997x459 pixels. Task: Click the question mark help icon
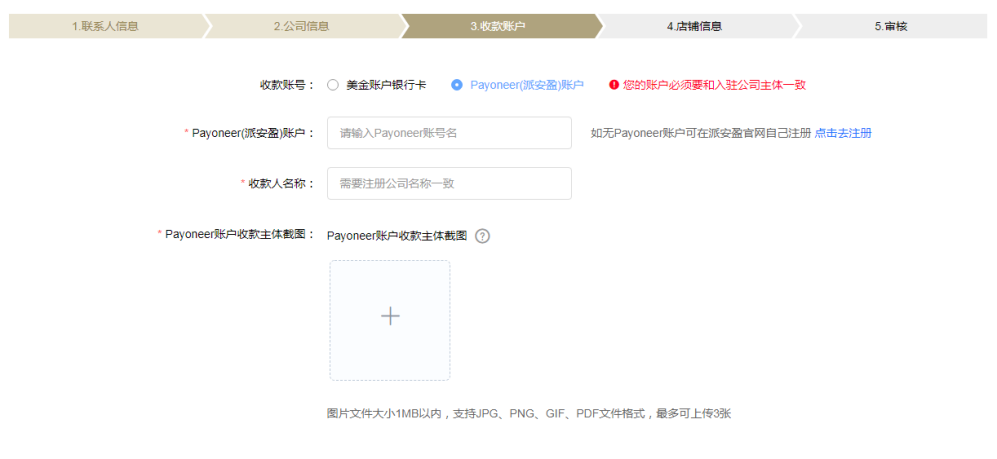[482, 236]
